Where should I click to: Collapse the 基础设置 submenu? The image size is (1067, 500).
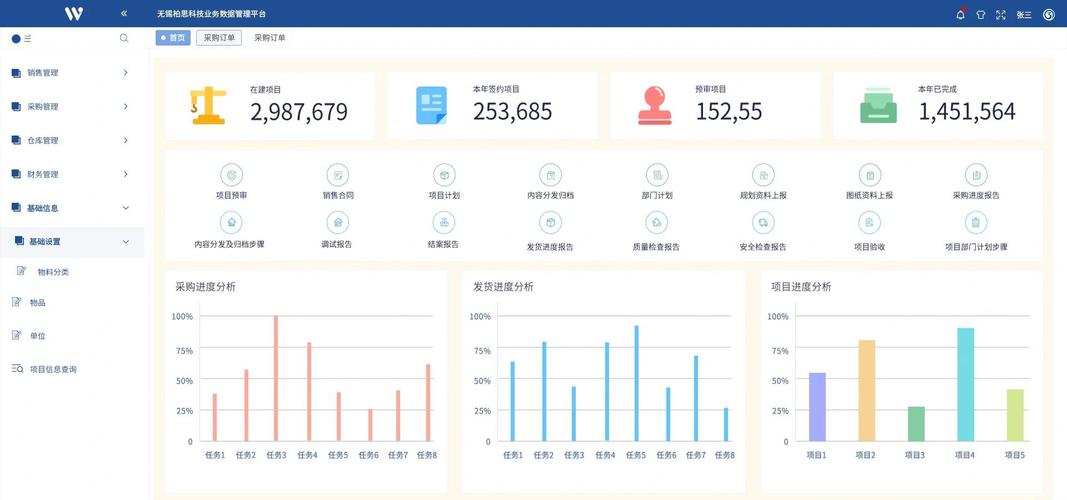click(125, 242)
